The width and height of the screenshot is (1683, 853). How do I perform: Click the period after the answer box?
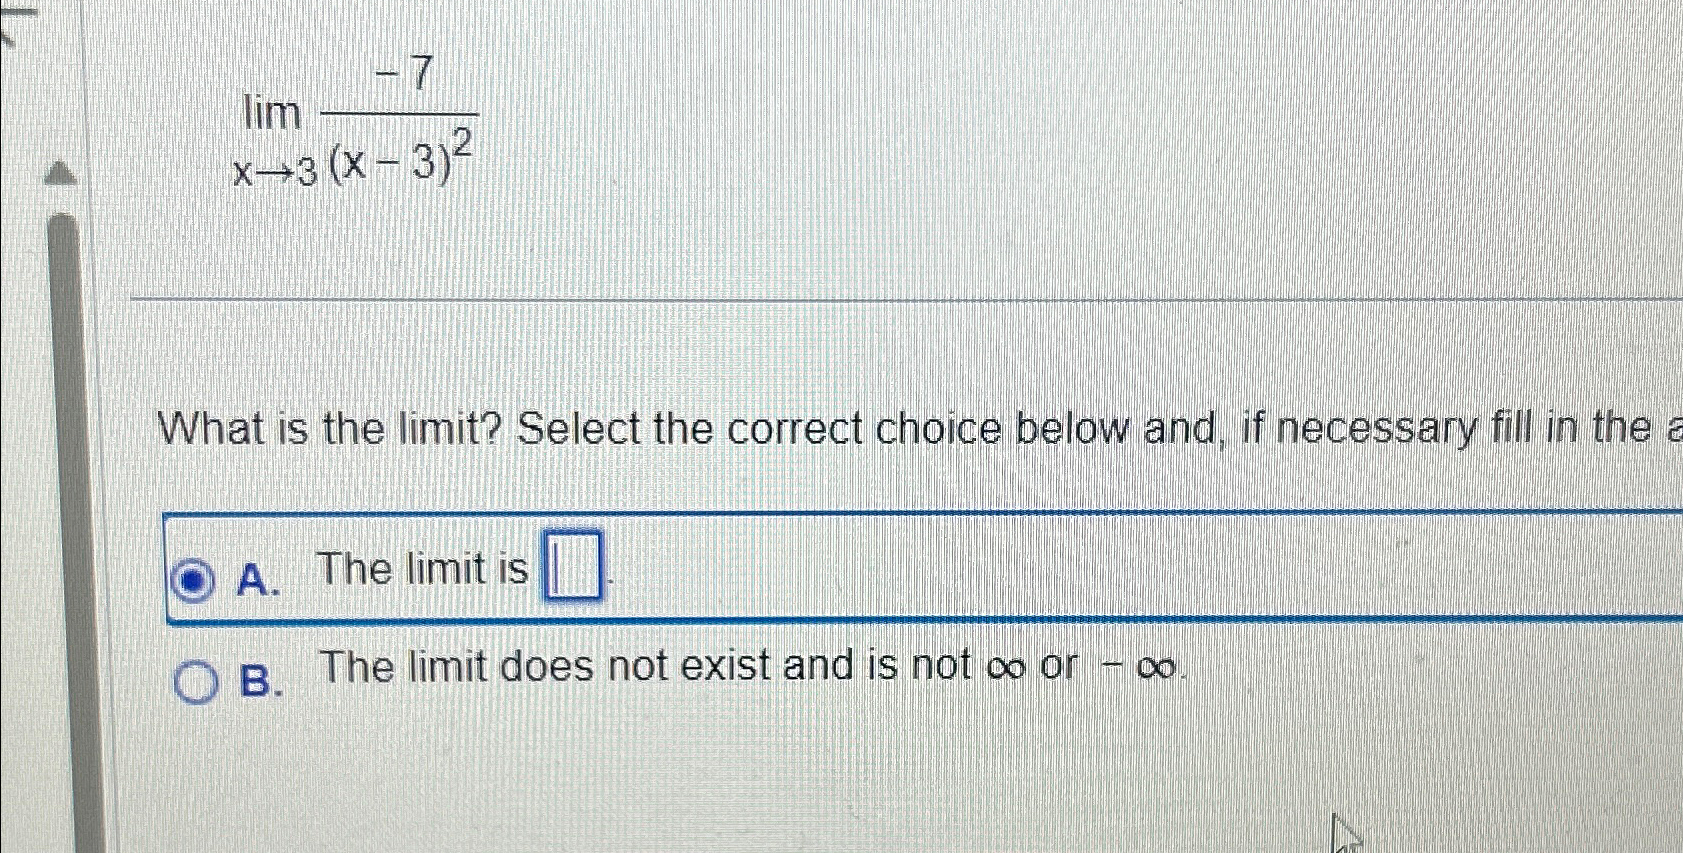click(608, 580)
